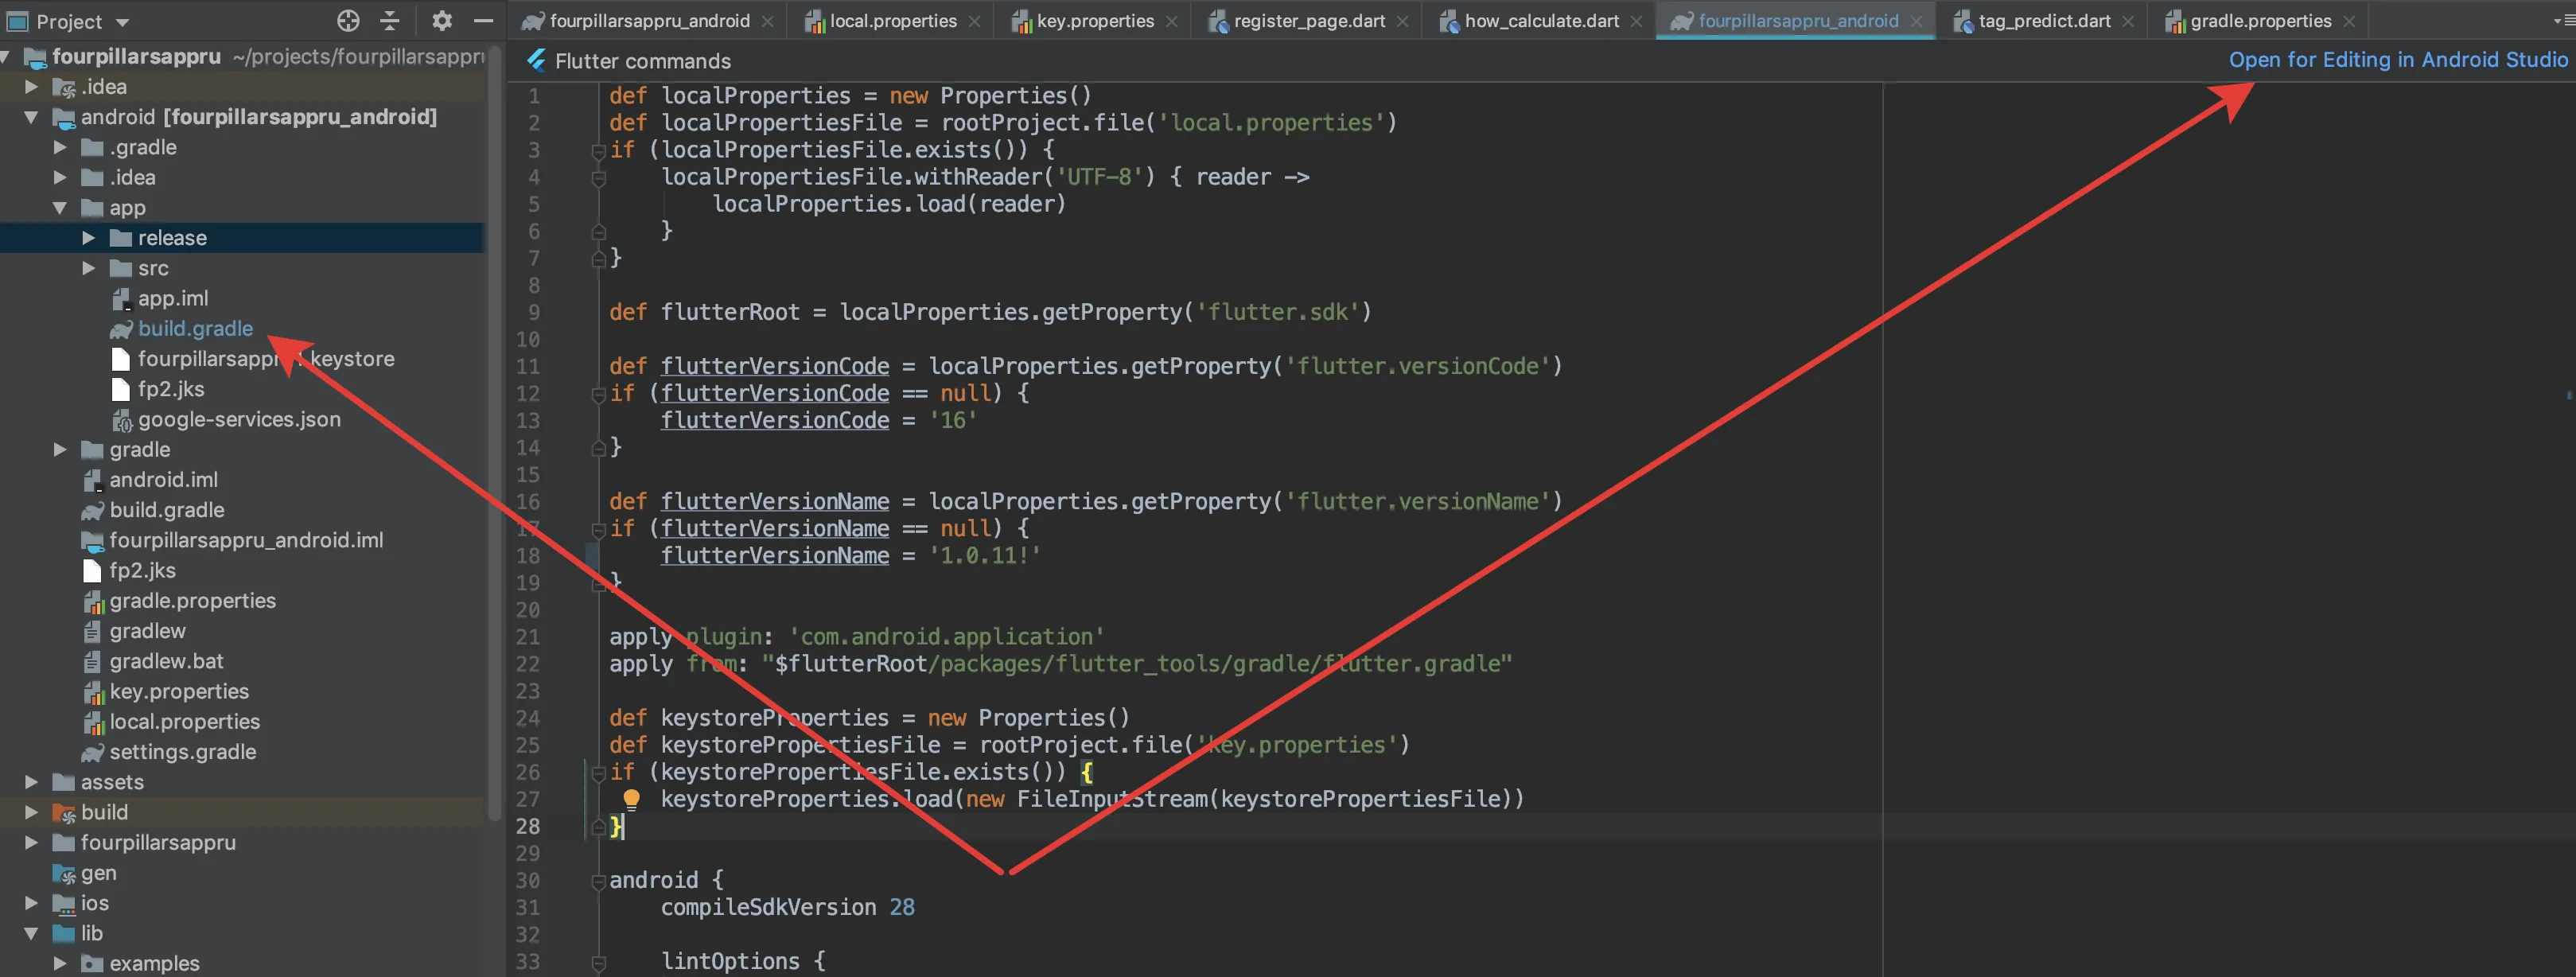The width and height of the screenshot is (2576, 977).
Task: Click the locate/scroll-from-source target icon
Action: (x=348, y=21)
